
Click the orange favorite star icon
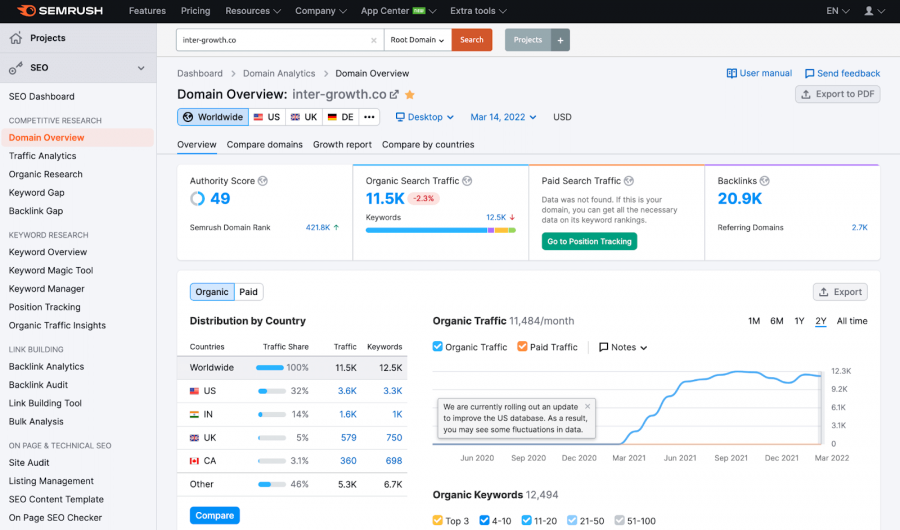[x=410, y=94]
